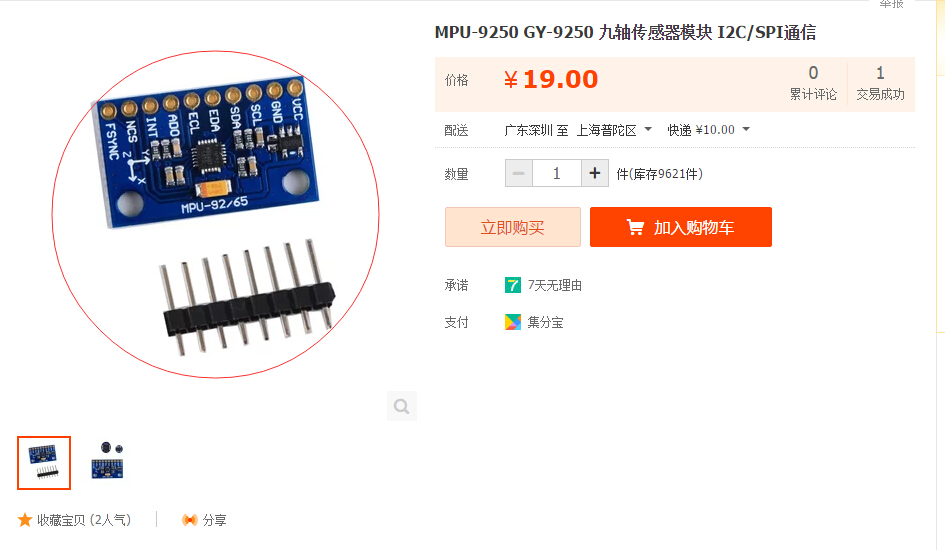Open the 快递 ¥10.00 shipping method dropdown

[x=708, y=130]
